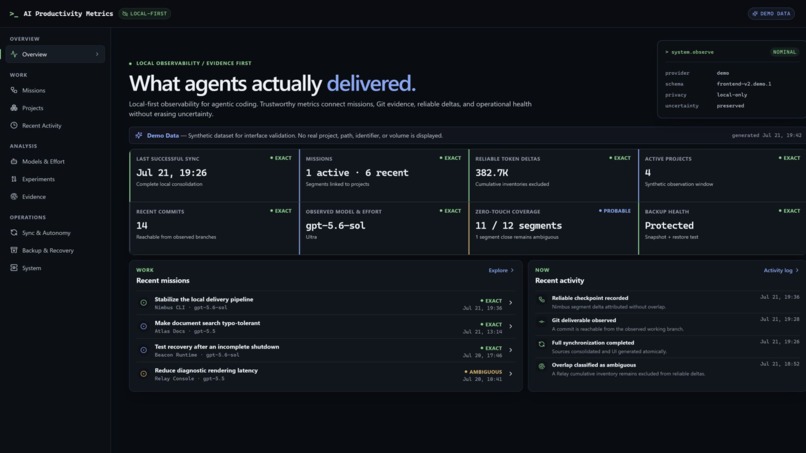The width and height of the screenshot is (806, 453).
Task: Go to Recent Activity
Action: 55,125
